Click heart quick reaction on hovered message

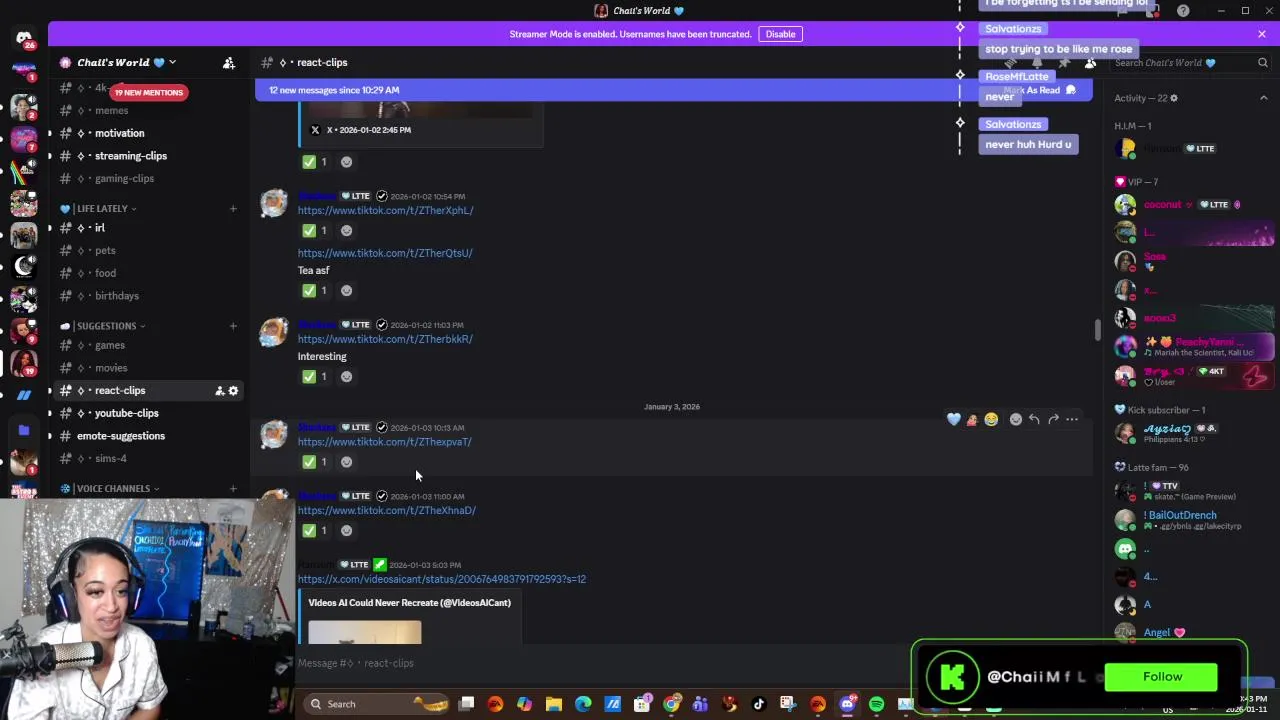(x=954, y=420)
